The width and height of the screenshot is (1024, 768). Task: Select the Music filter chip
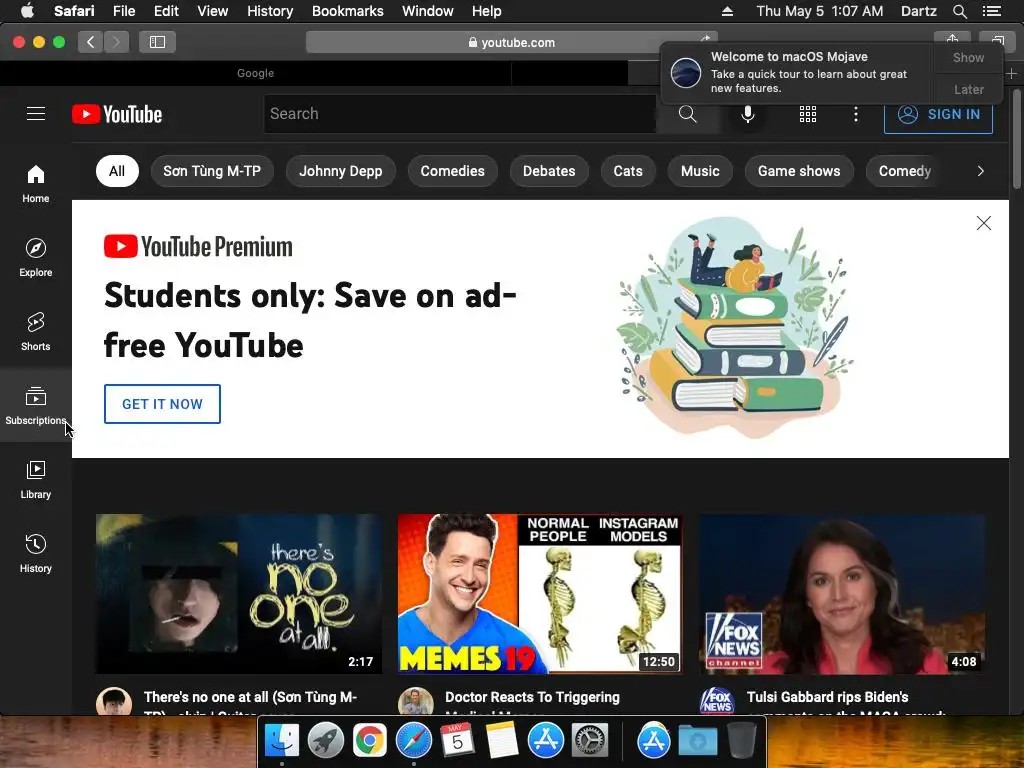[x=700, y=171]
